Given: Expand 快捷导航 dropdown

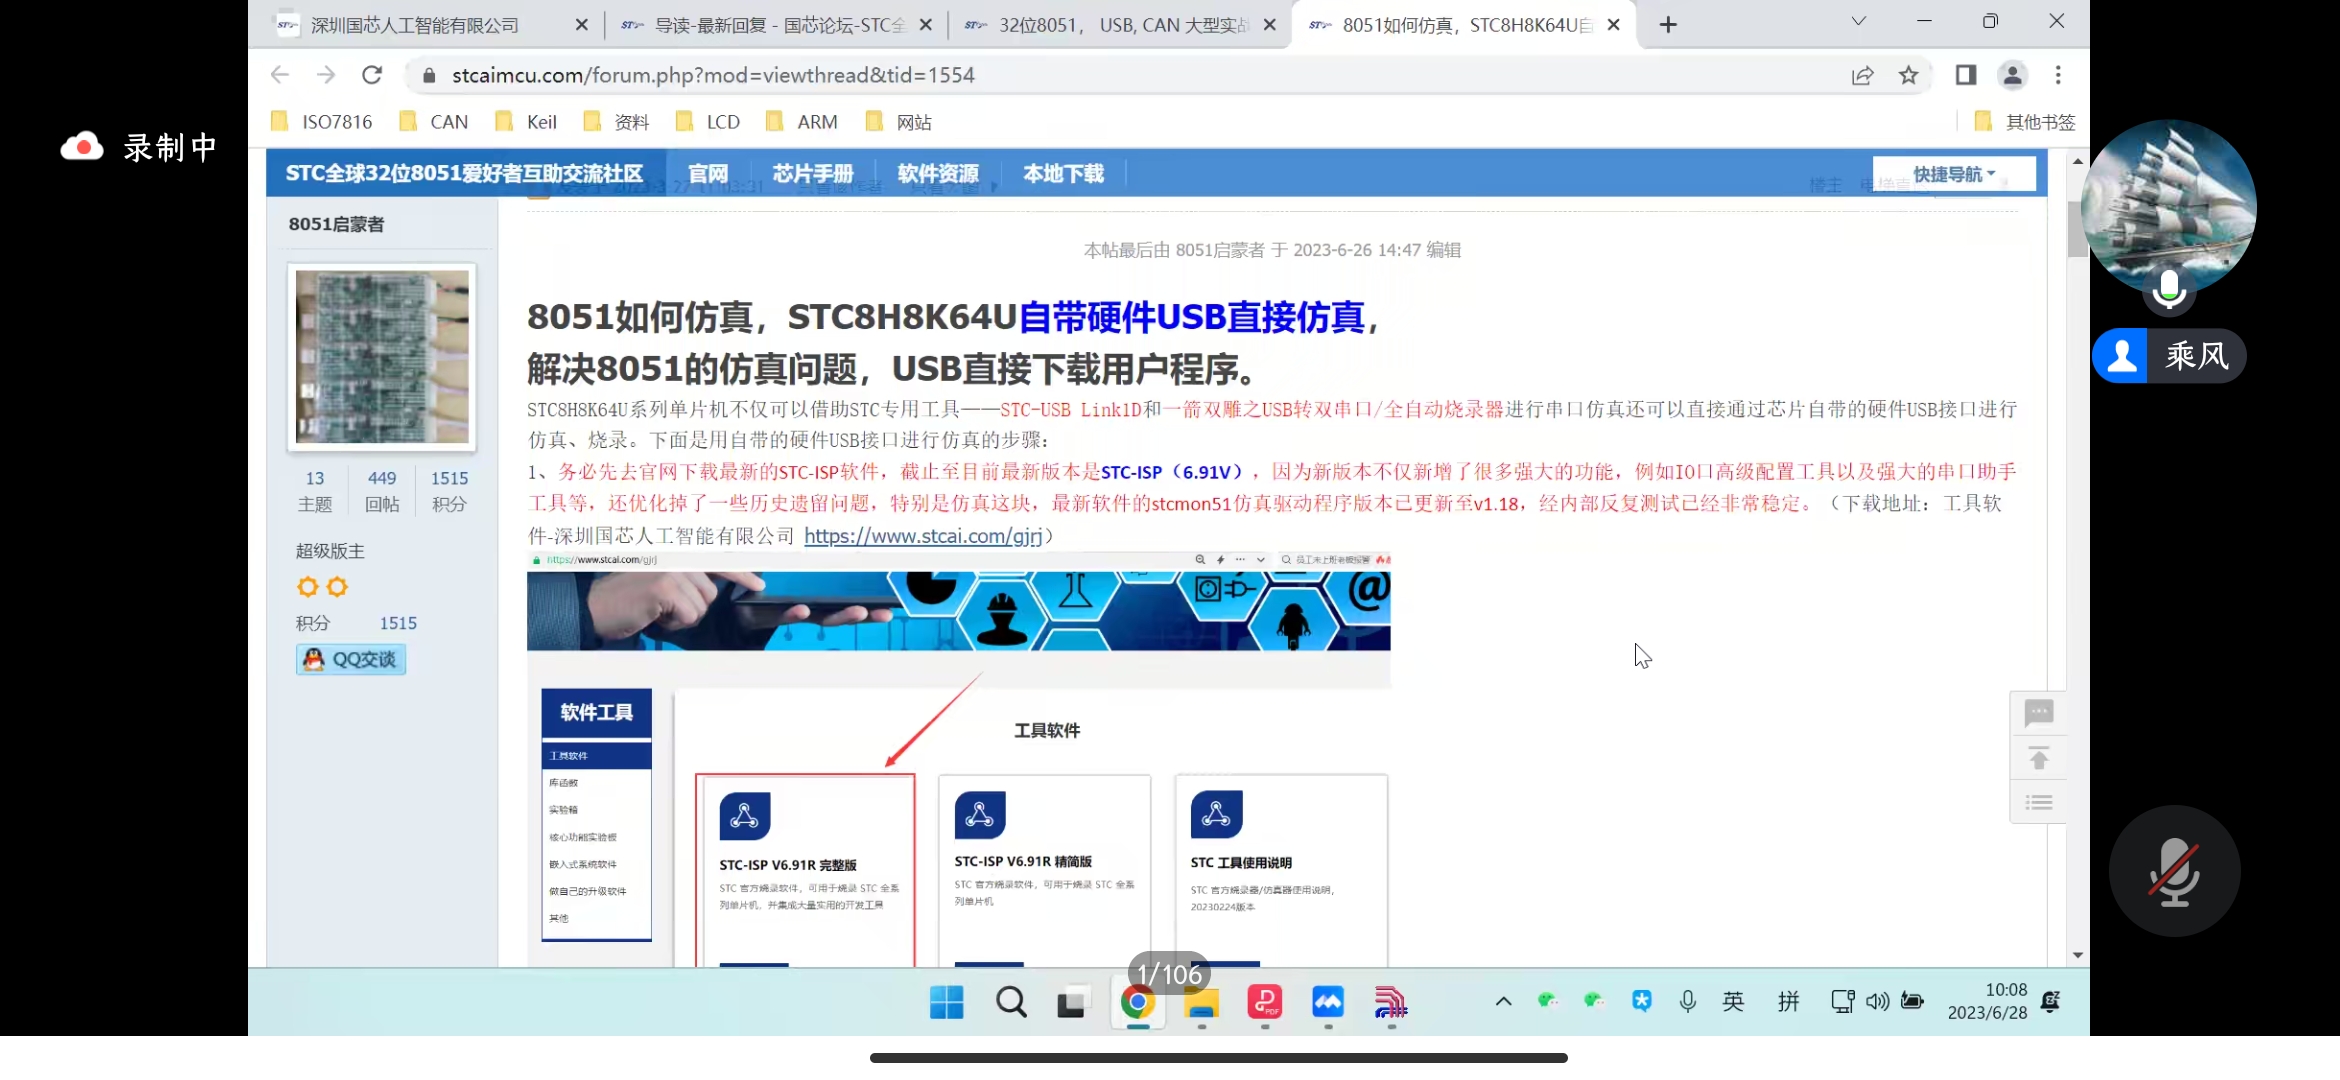Looking at the screenshot, I should 1954,174.
